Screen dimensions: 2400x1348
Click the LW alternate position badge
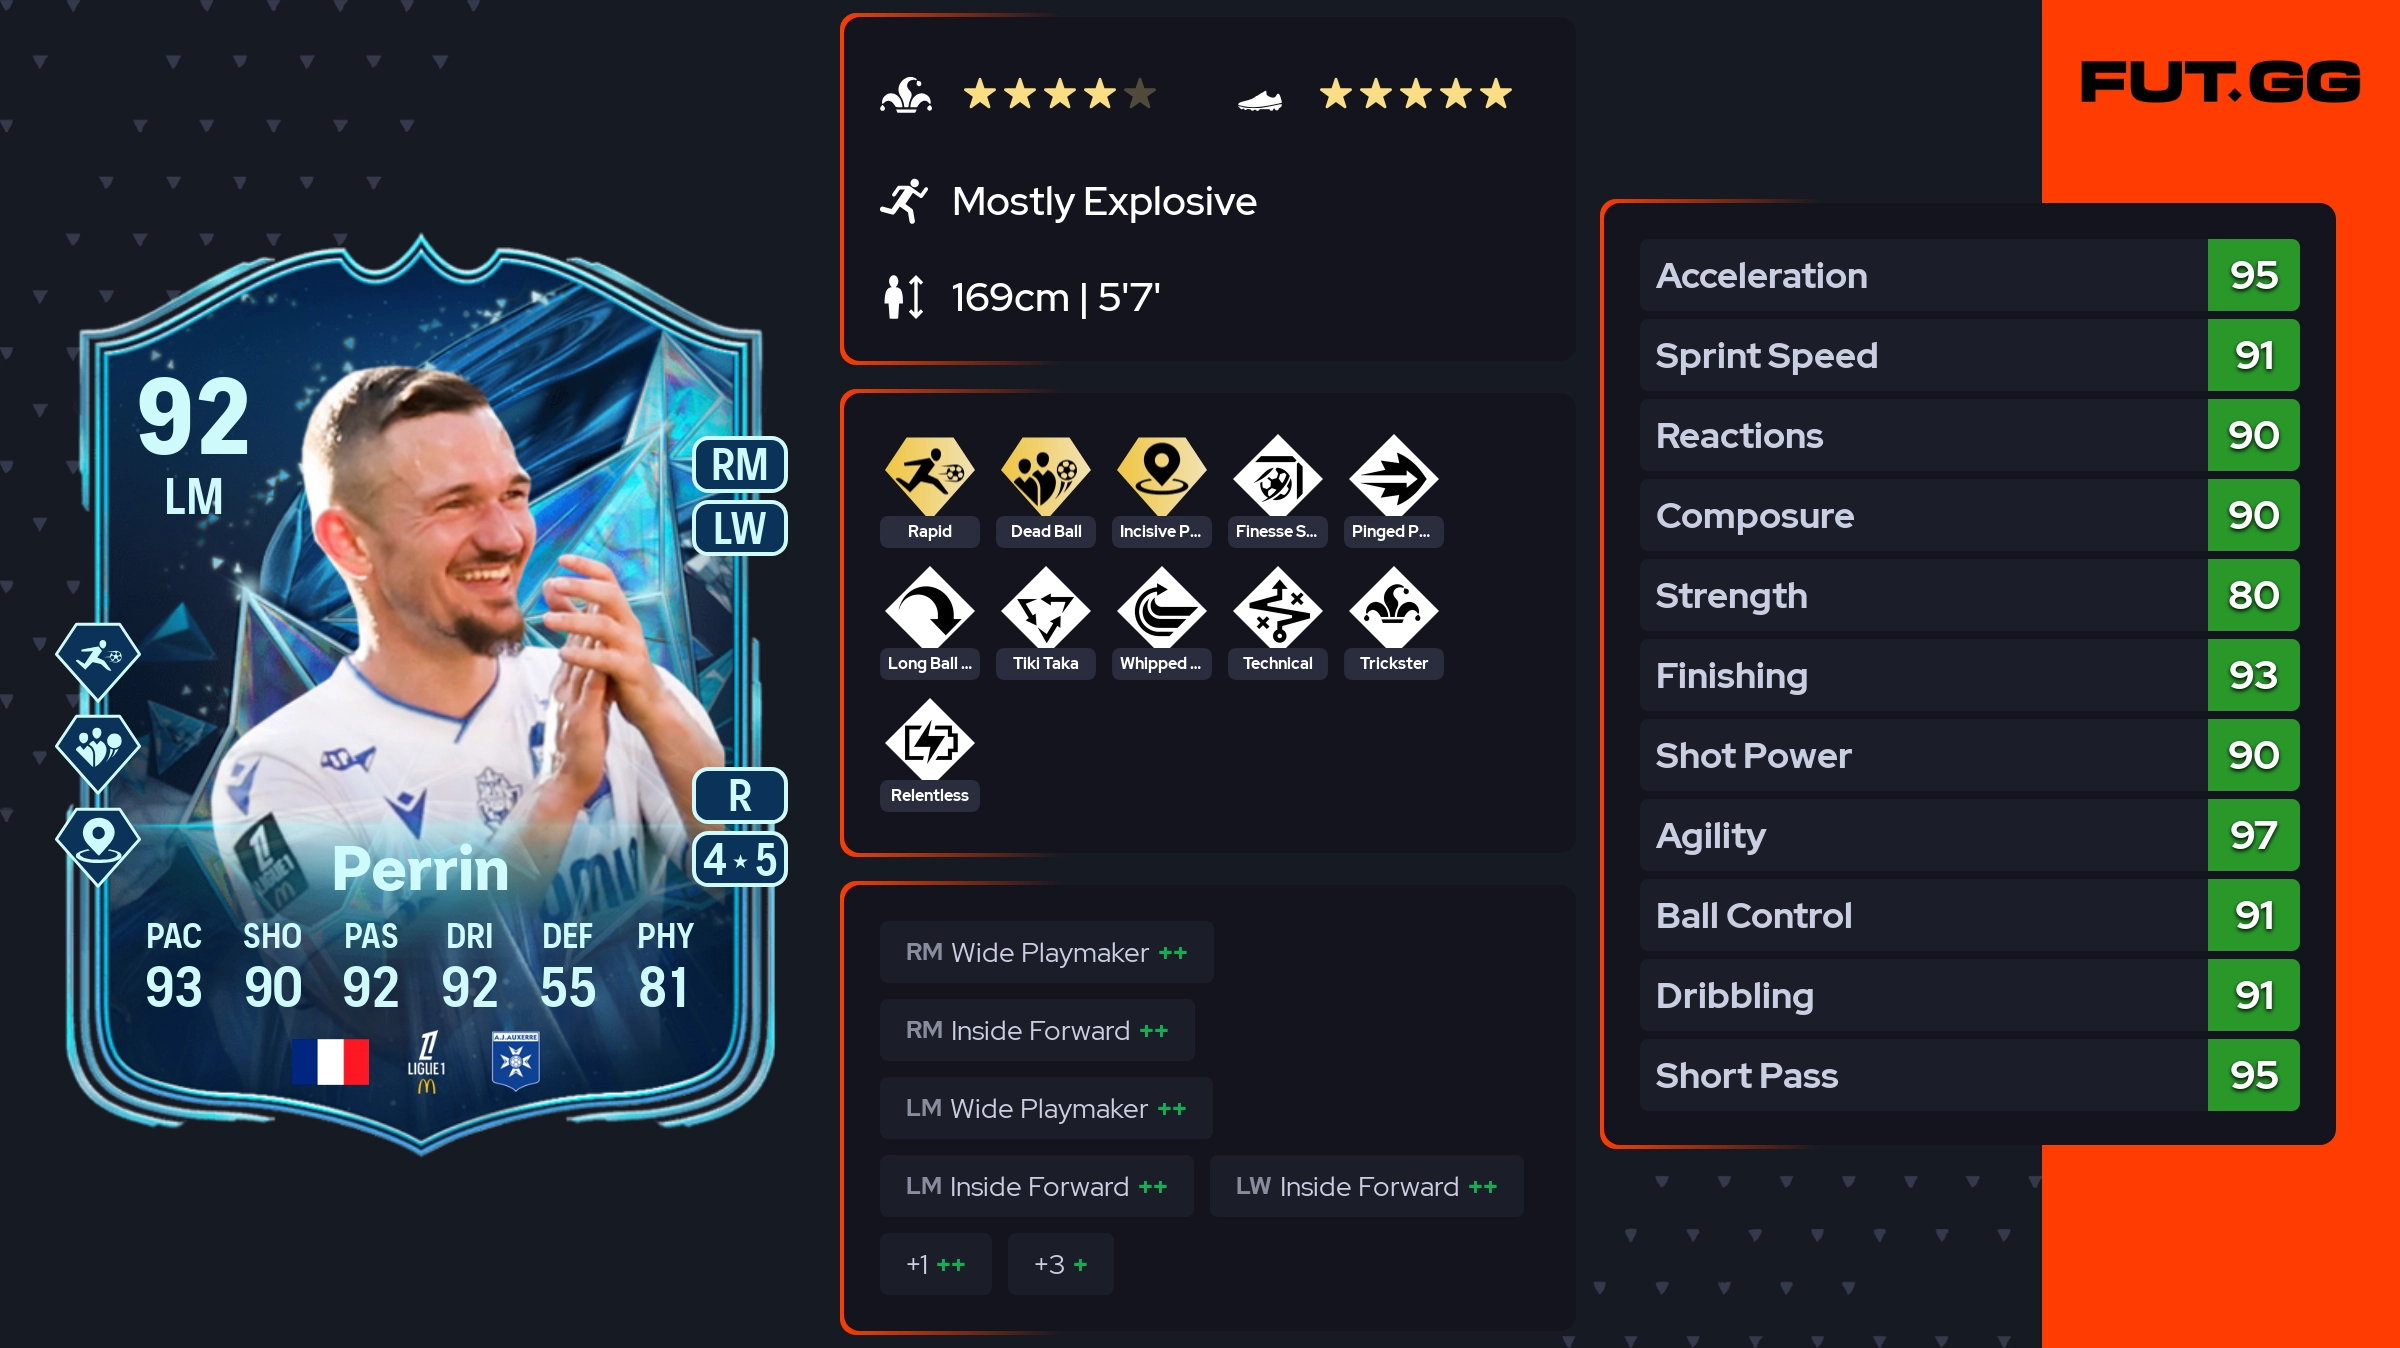point(740,528)
